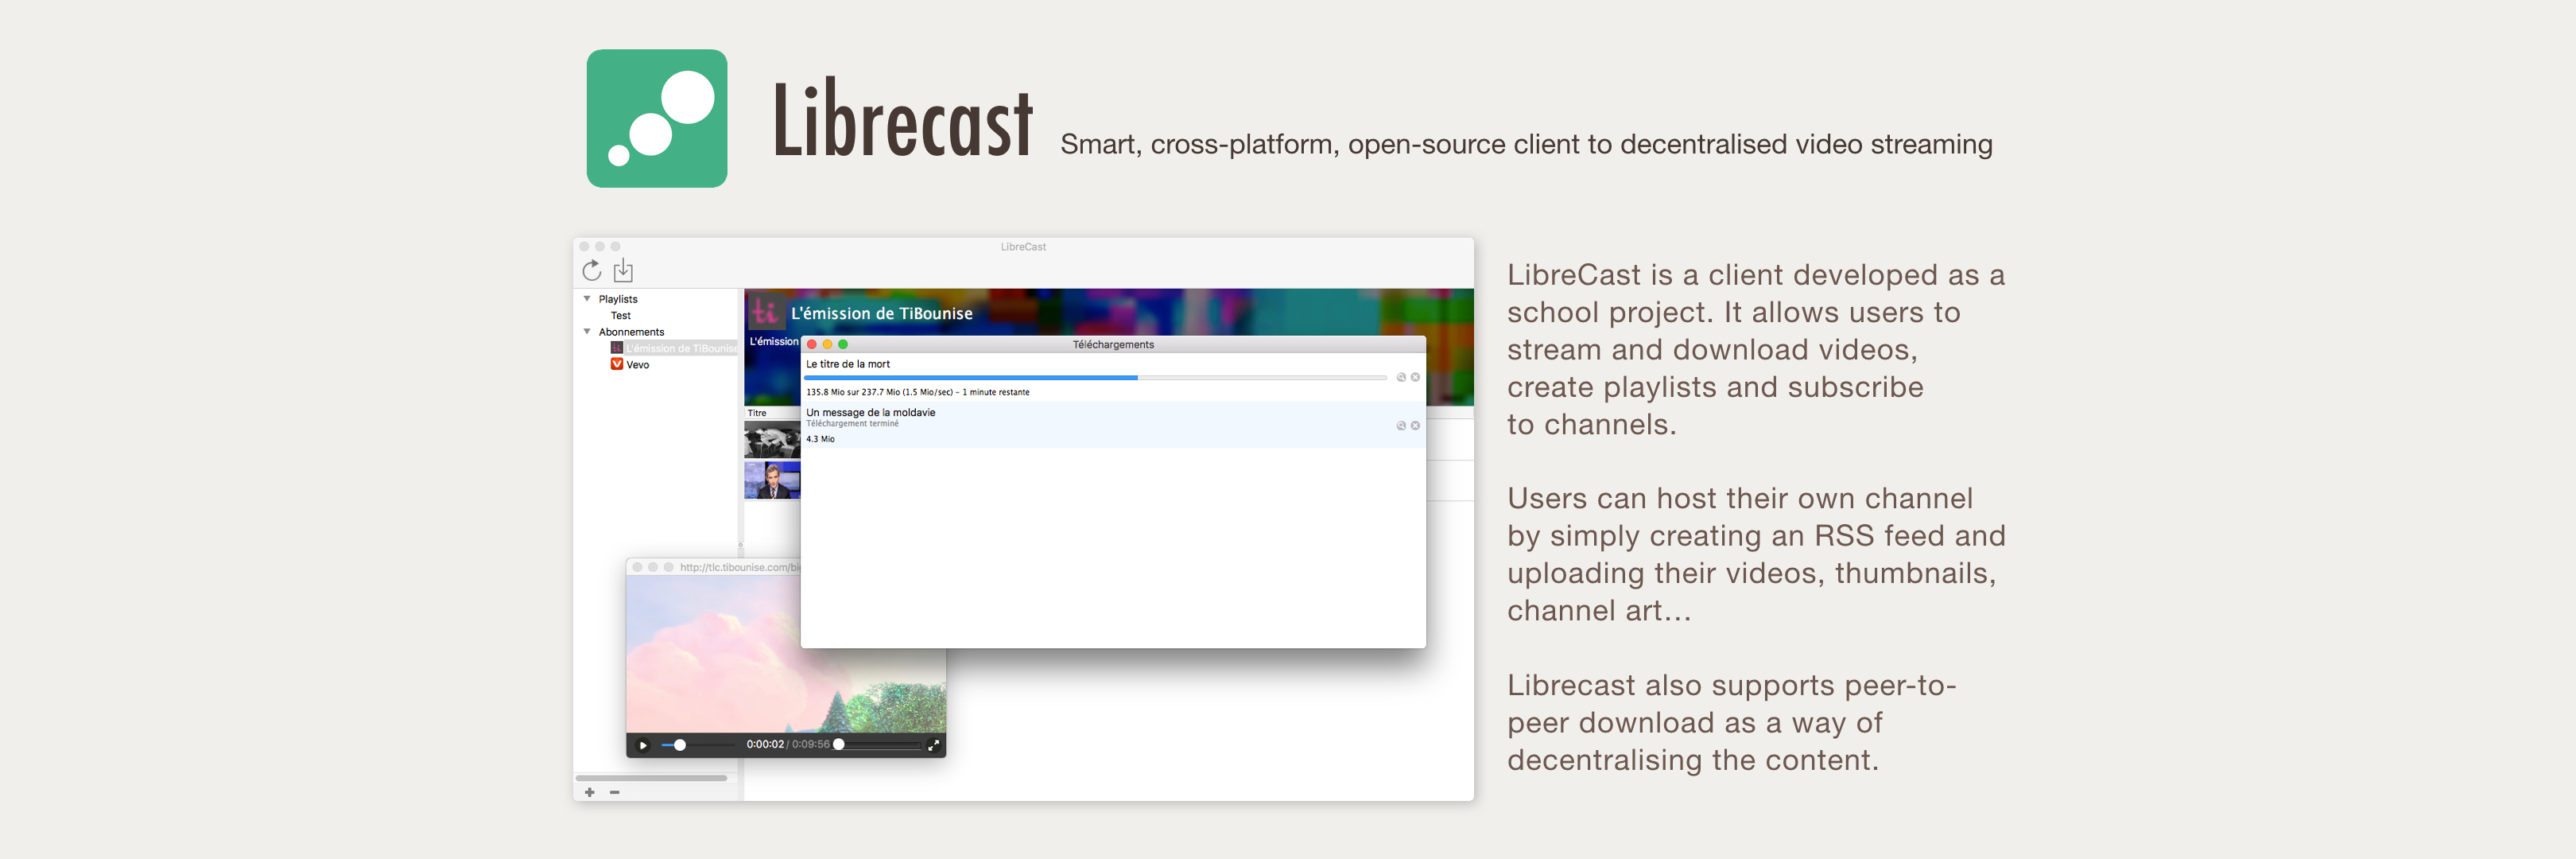Select L'émission de TiBounise in the sidebar
Viewport: 2576px width, 859px height.
[x=680, y=348]
